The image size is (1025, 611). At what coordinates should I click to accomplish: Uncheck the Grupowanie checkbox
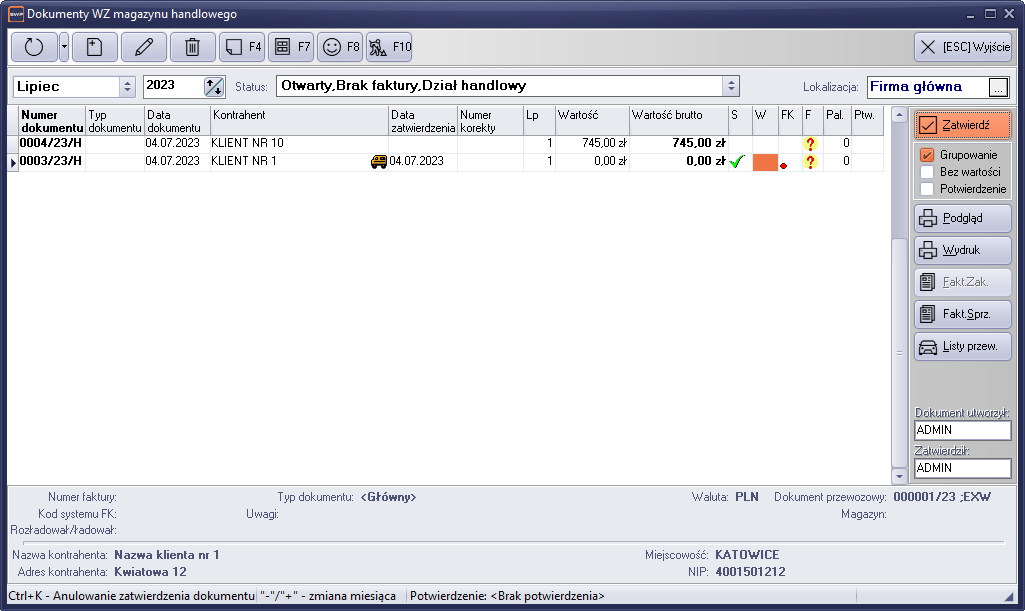(x=927, y=155)
